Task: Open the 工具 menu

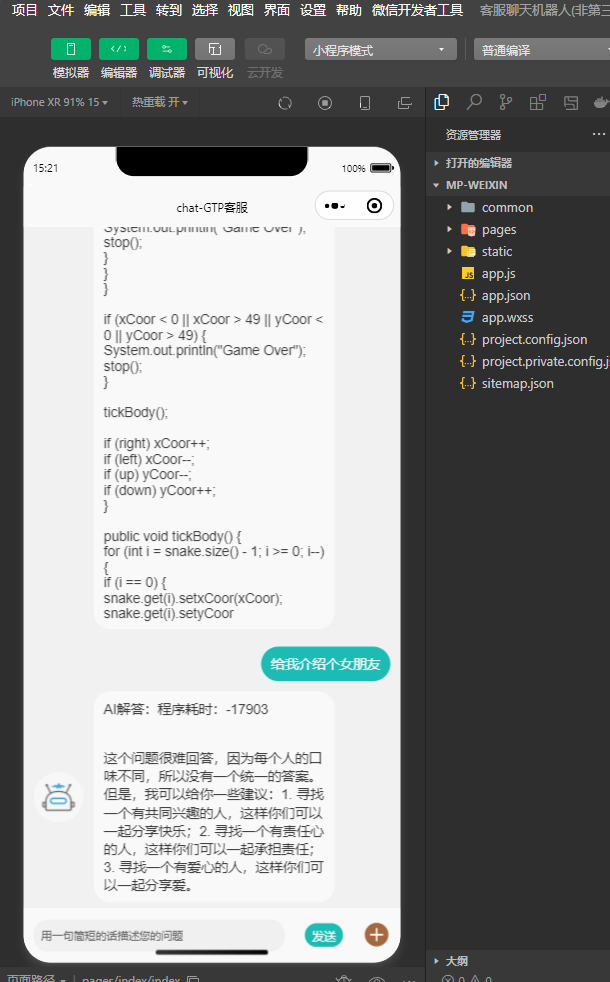Action: coord(133,10)
